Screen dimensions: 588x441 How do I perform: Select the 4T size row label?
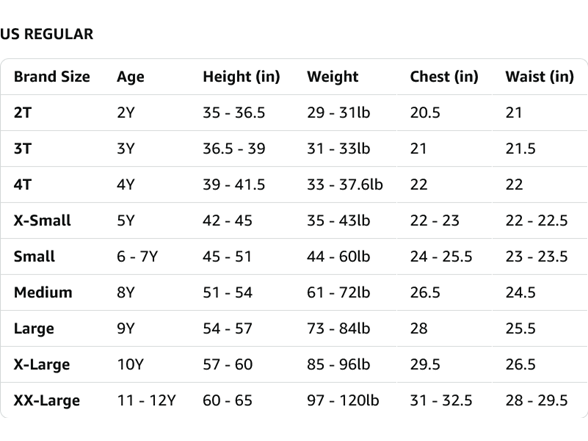click(23, 184)
